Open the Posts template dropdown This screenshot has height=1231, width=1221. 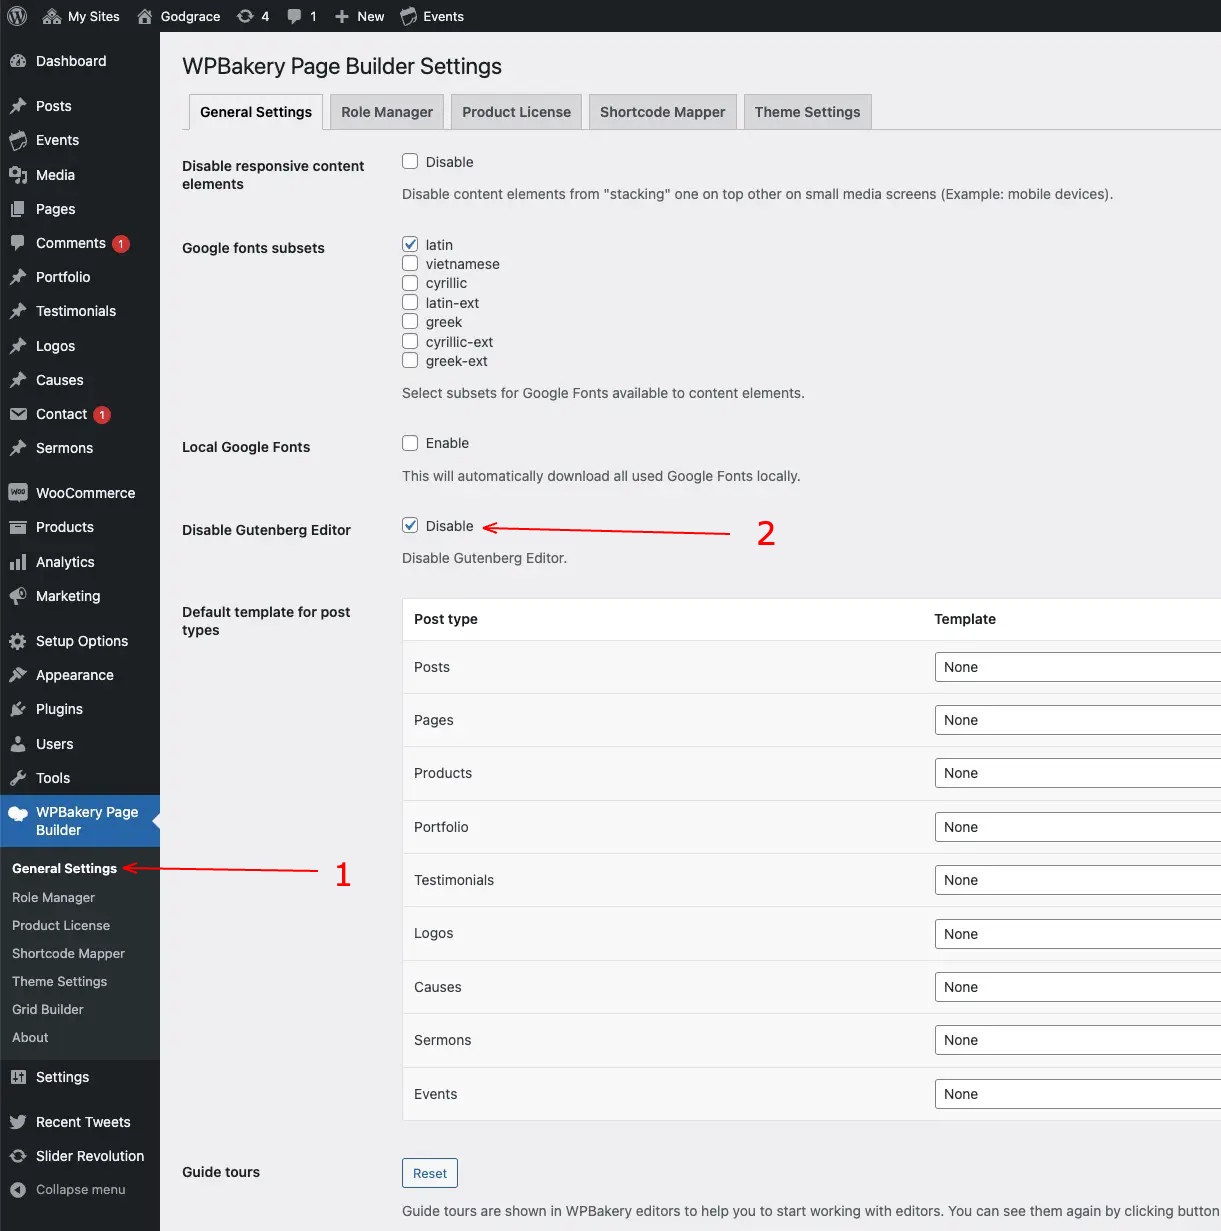tap(1078, 667)
